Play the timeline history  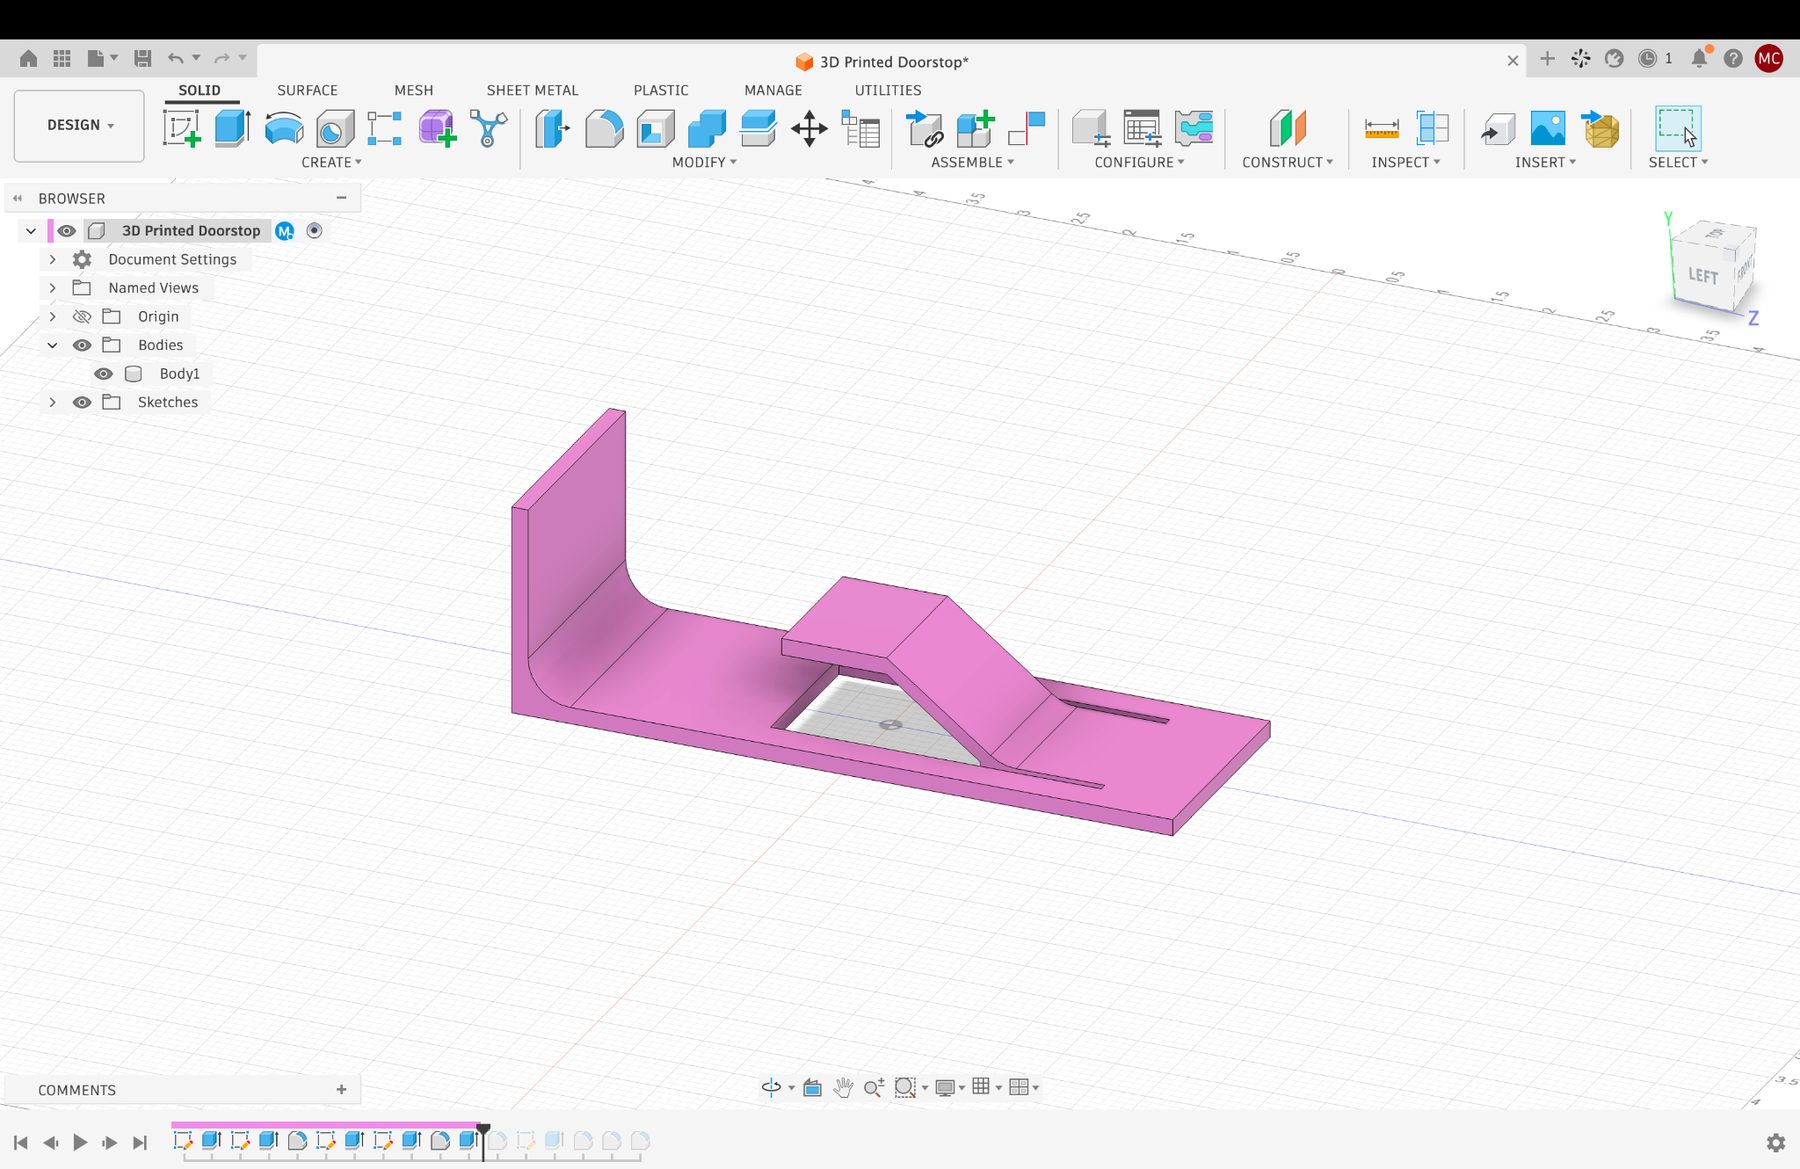80,1142
